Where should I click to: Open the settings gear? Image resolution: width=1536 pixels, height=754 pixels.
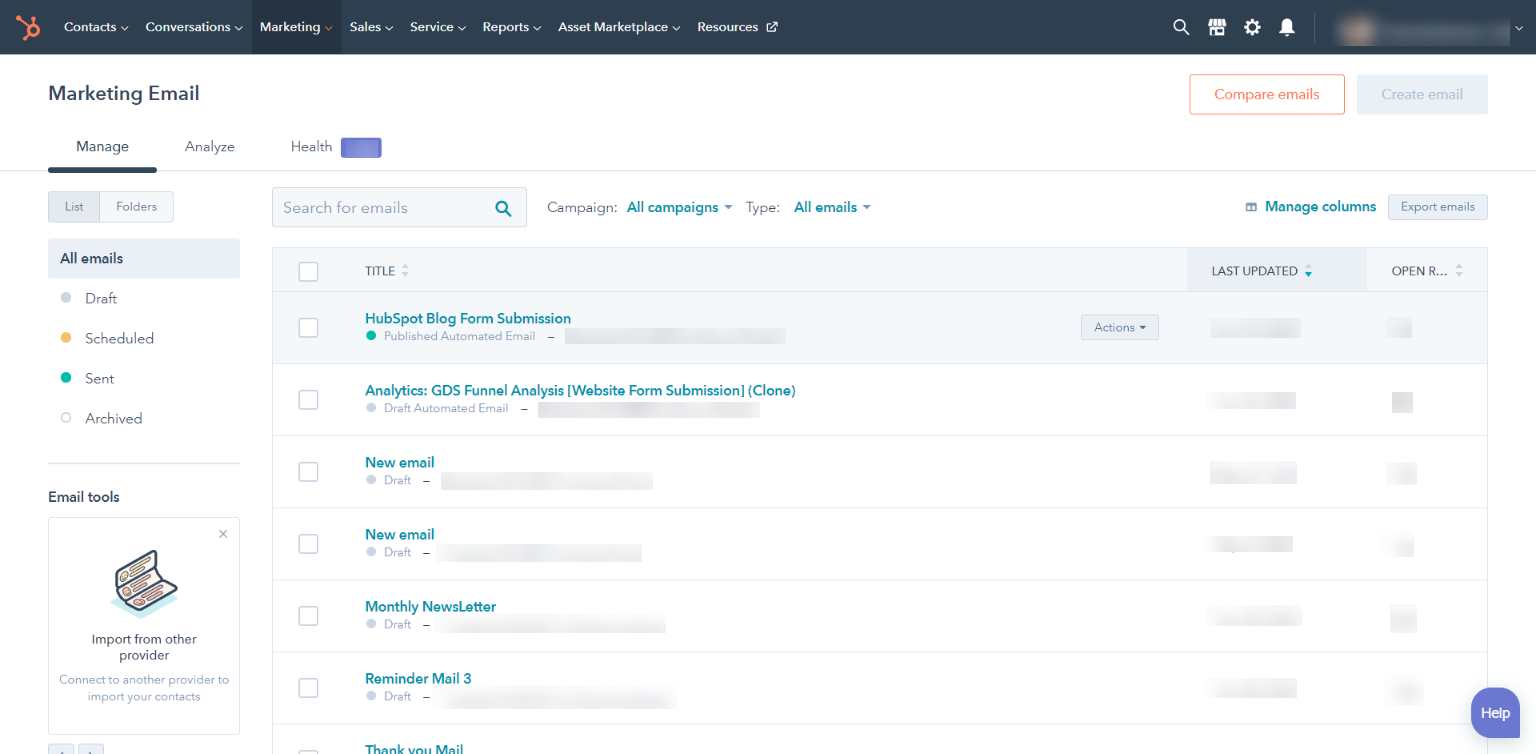point(1252,27)
